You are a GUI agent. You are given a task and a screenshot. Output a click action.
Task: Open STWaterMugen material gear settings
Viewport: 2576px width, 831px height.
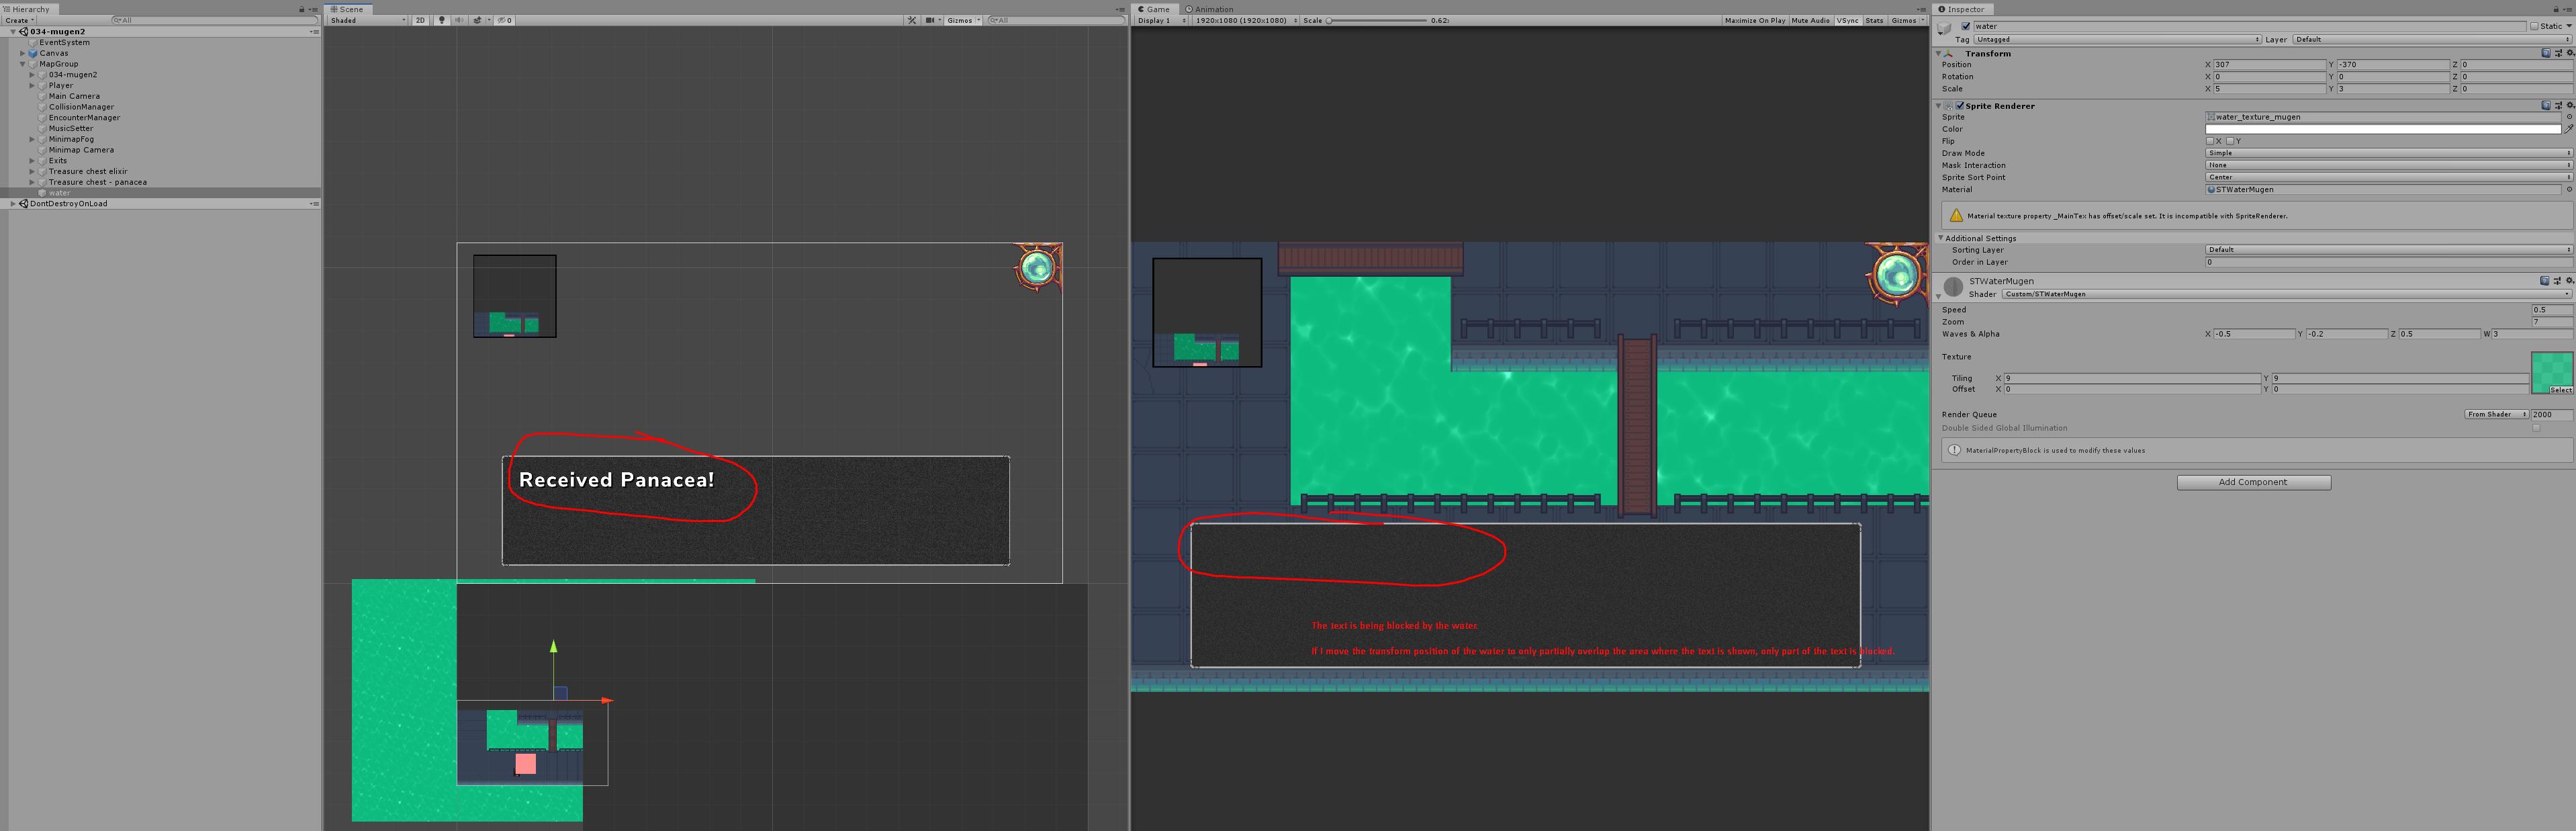pos(2570,281)
